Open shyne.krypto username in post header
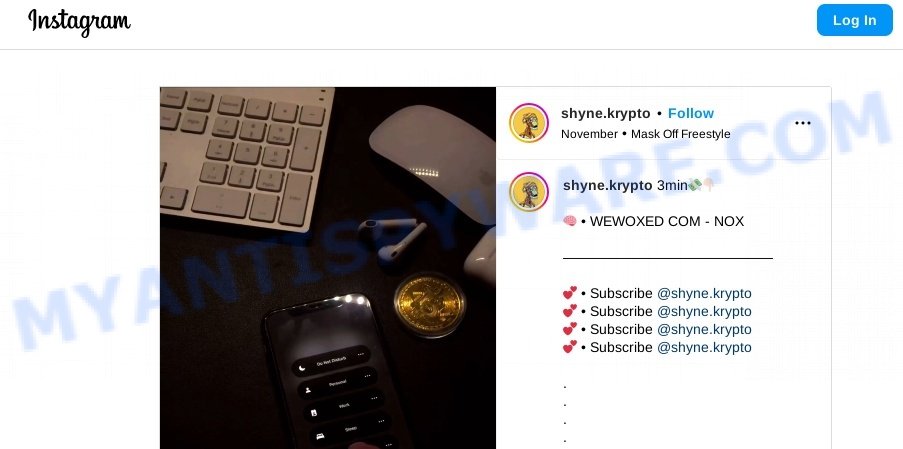 point(605,113)
